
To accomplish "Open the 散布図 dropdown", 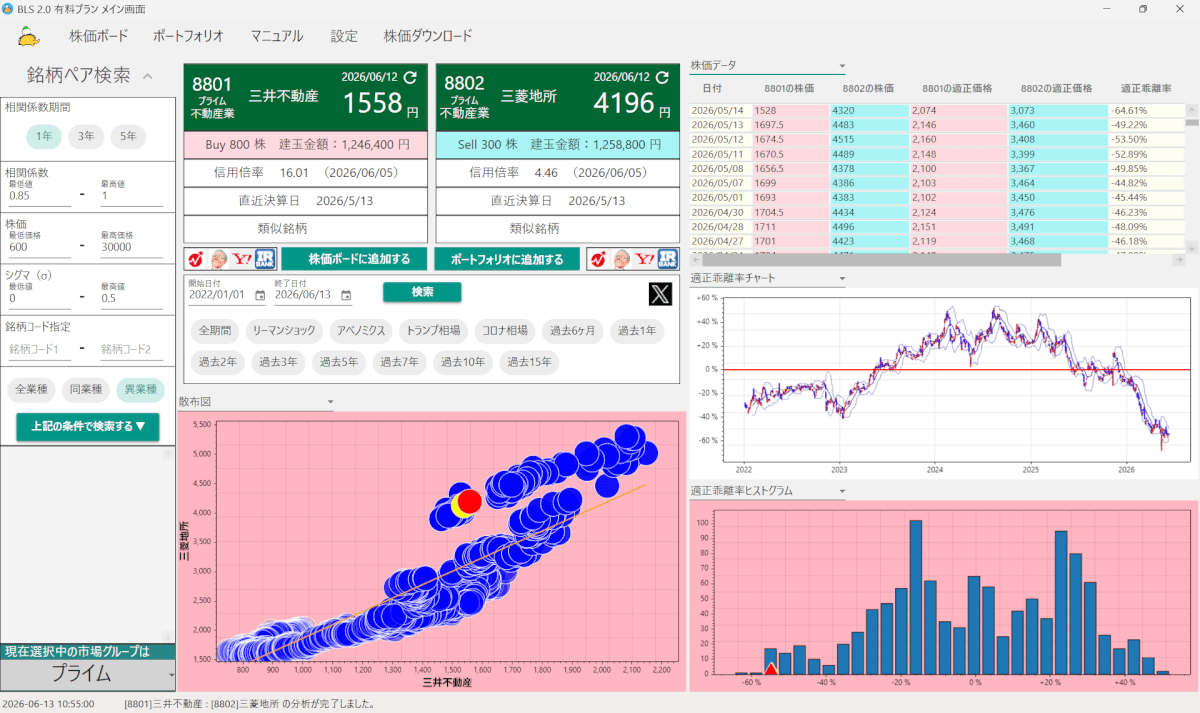I will [x=256, y=402].
